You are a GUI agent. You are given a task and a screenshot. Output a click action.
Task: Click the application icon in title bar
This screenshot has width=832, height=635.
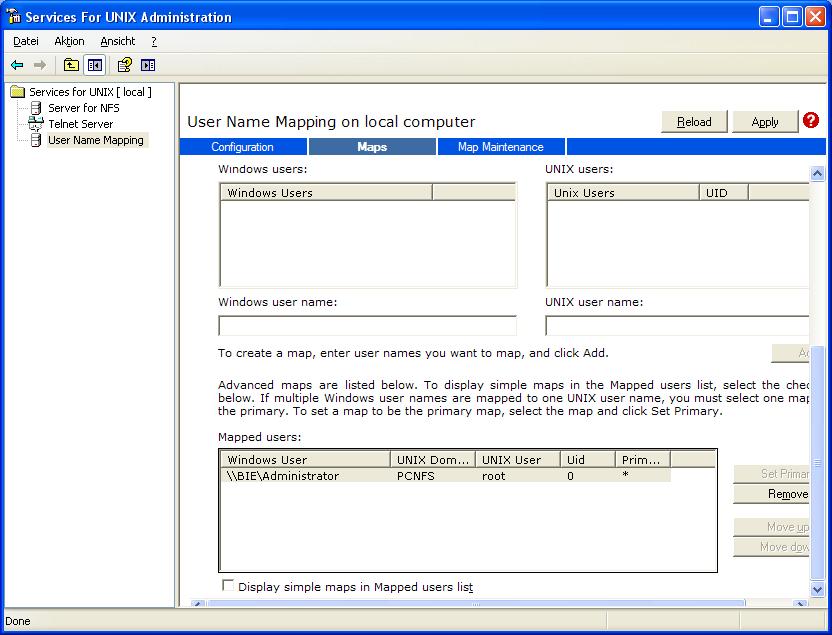tap(13, 16)
